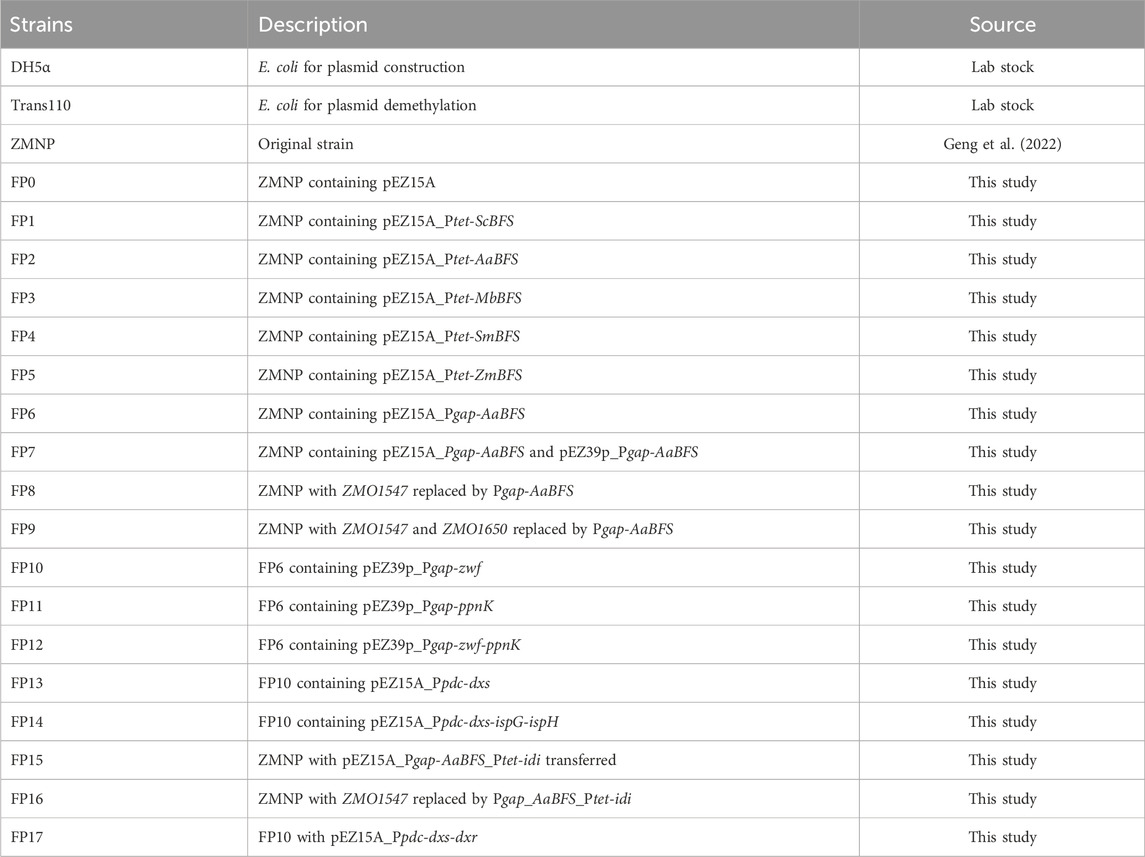Click the FP1 strain cell

click(x=123, y=221)
